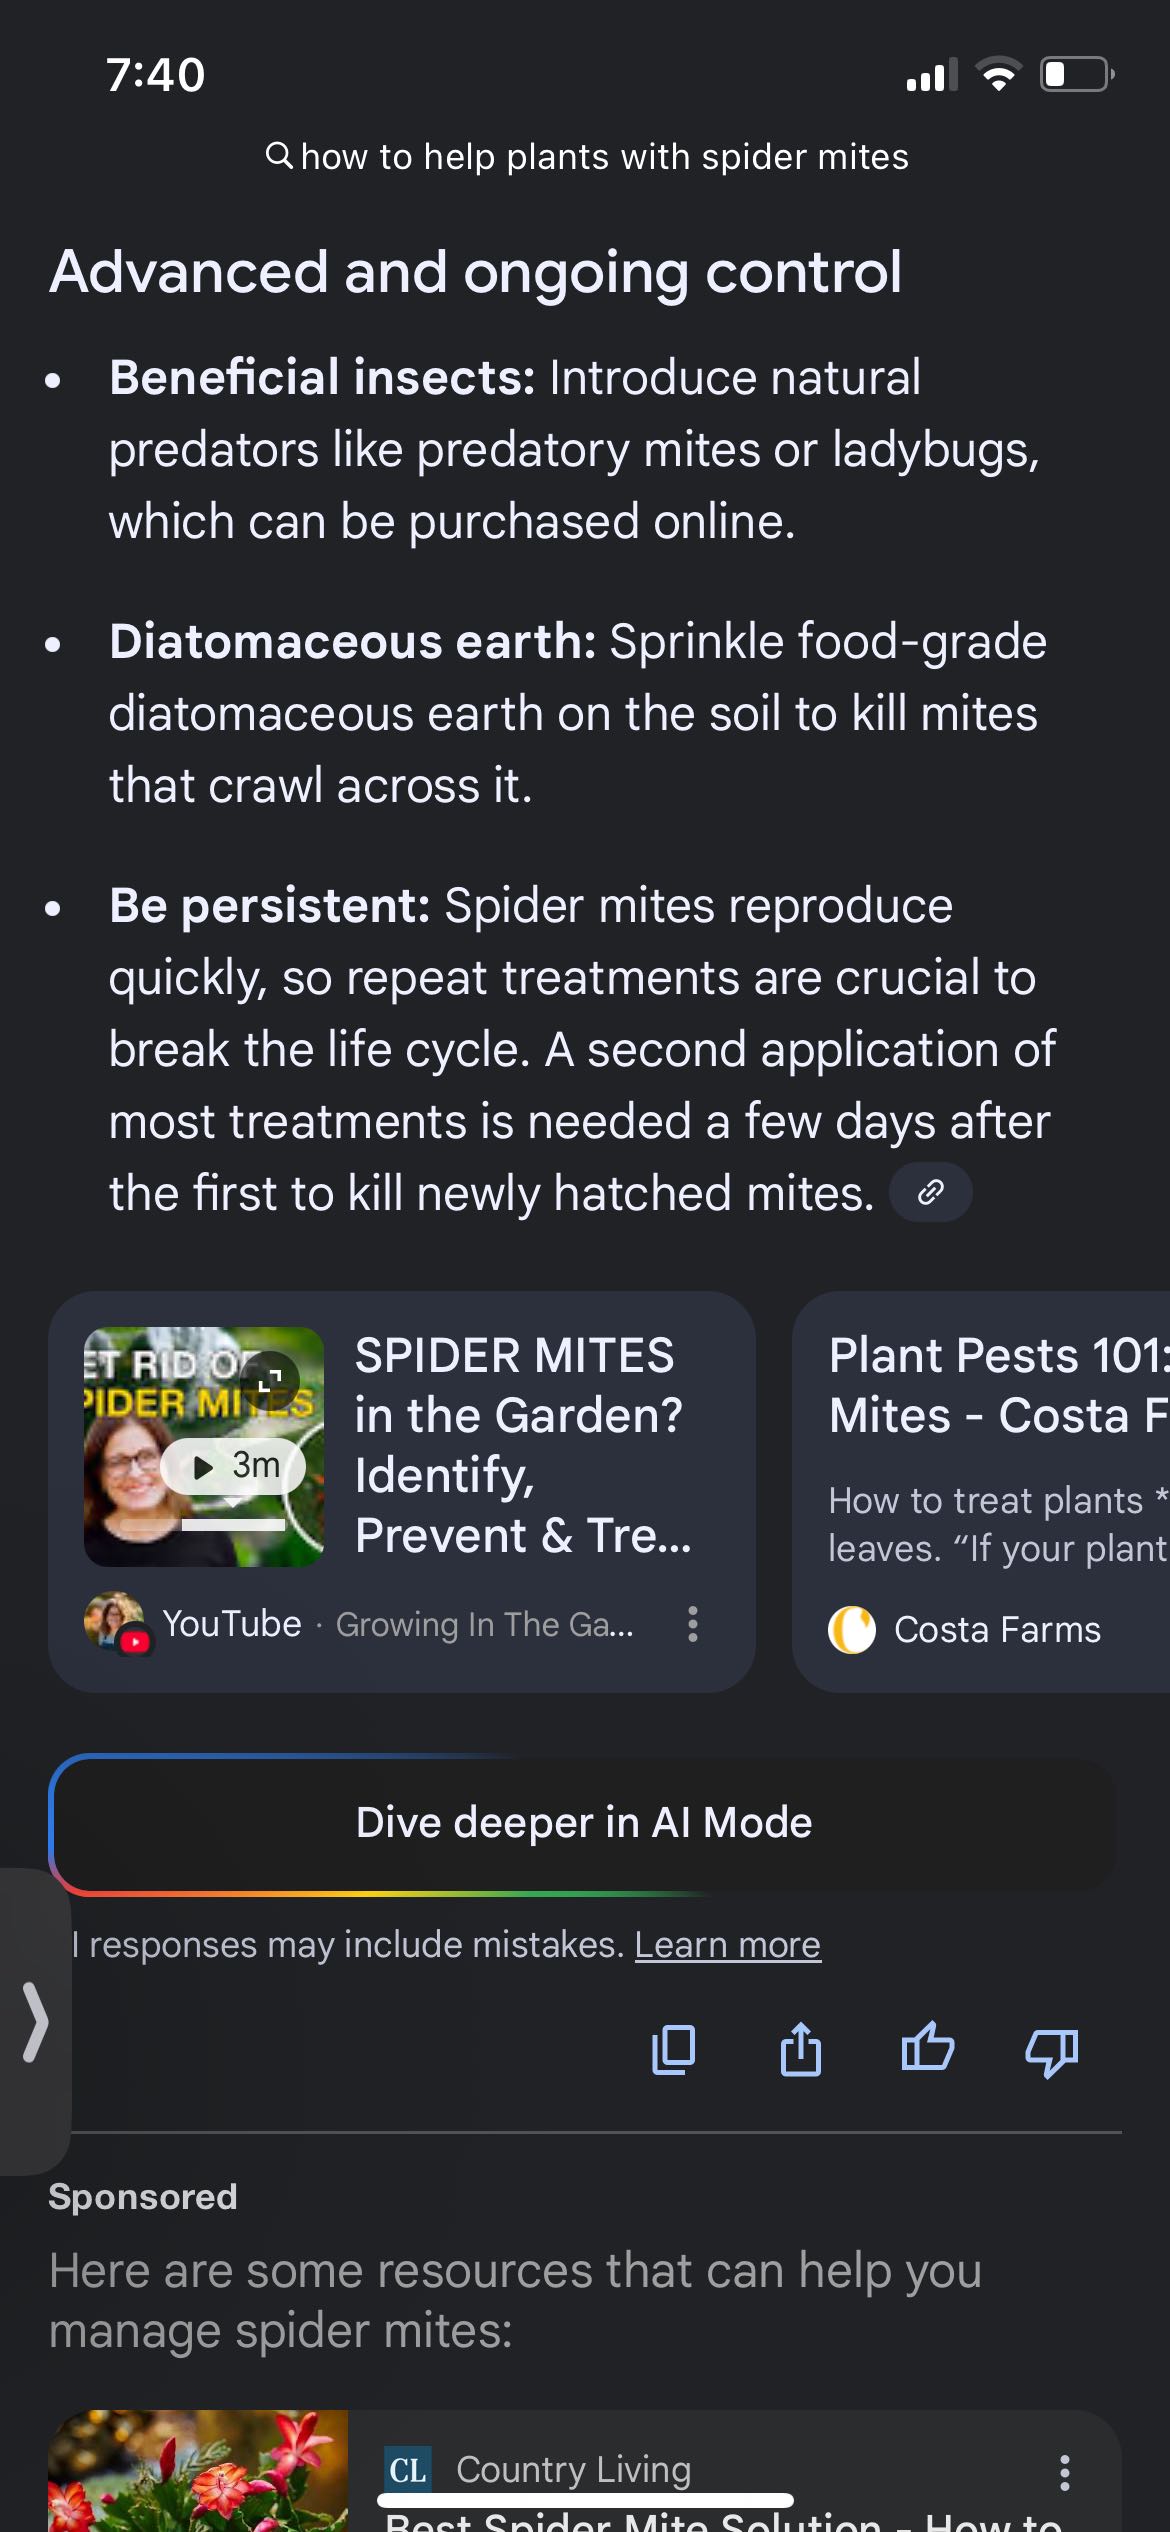Screen dimensions: 1170x2532
Task: Tap the search magnifier icon
Action: click(x=279, y=156)
